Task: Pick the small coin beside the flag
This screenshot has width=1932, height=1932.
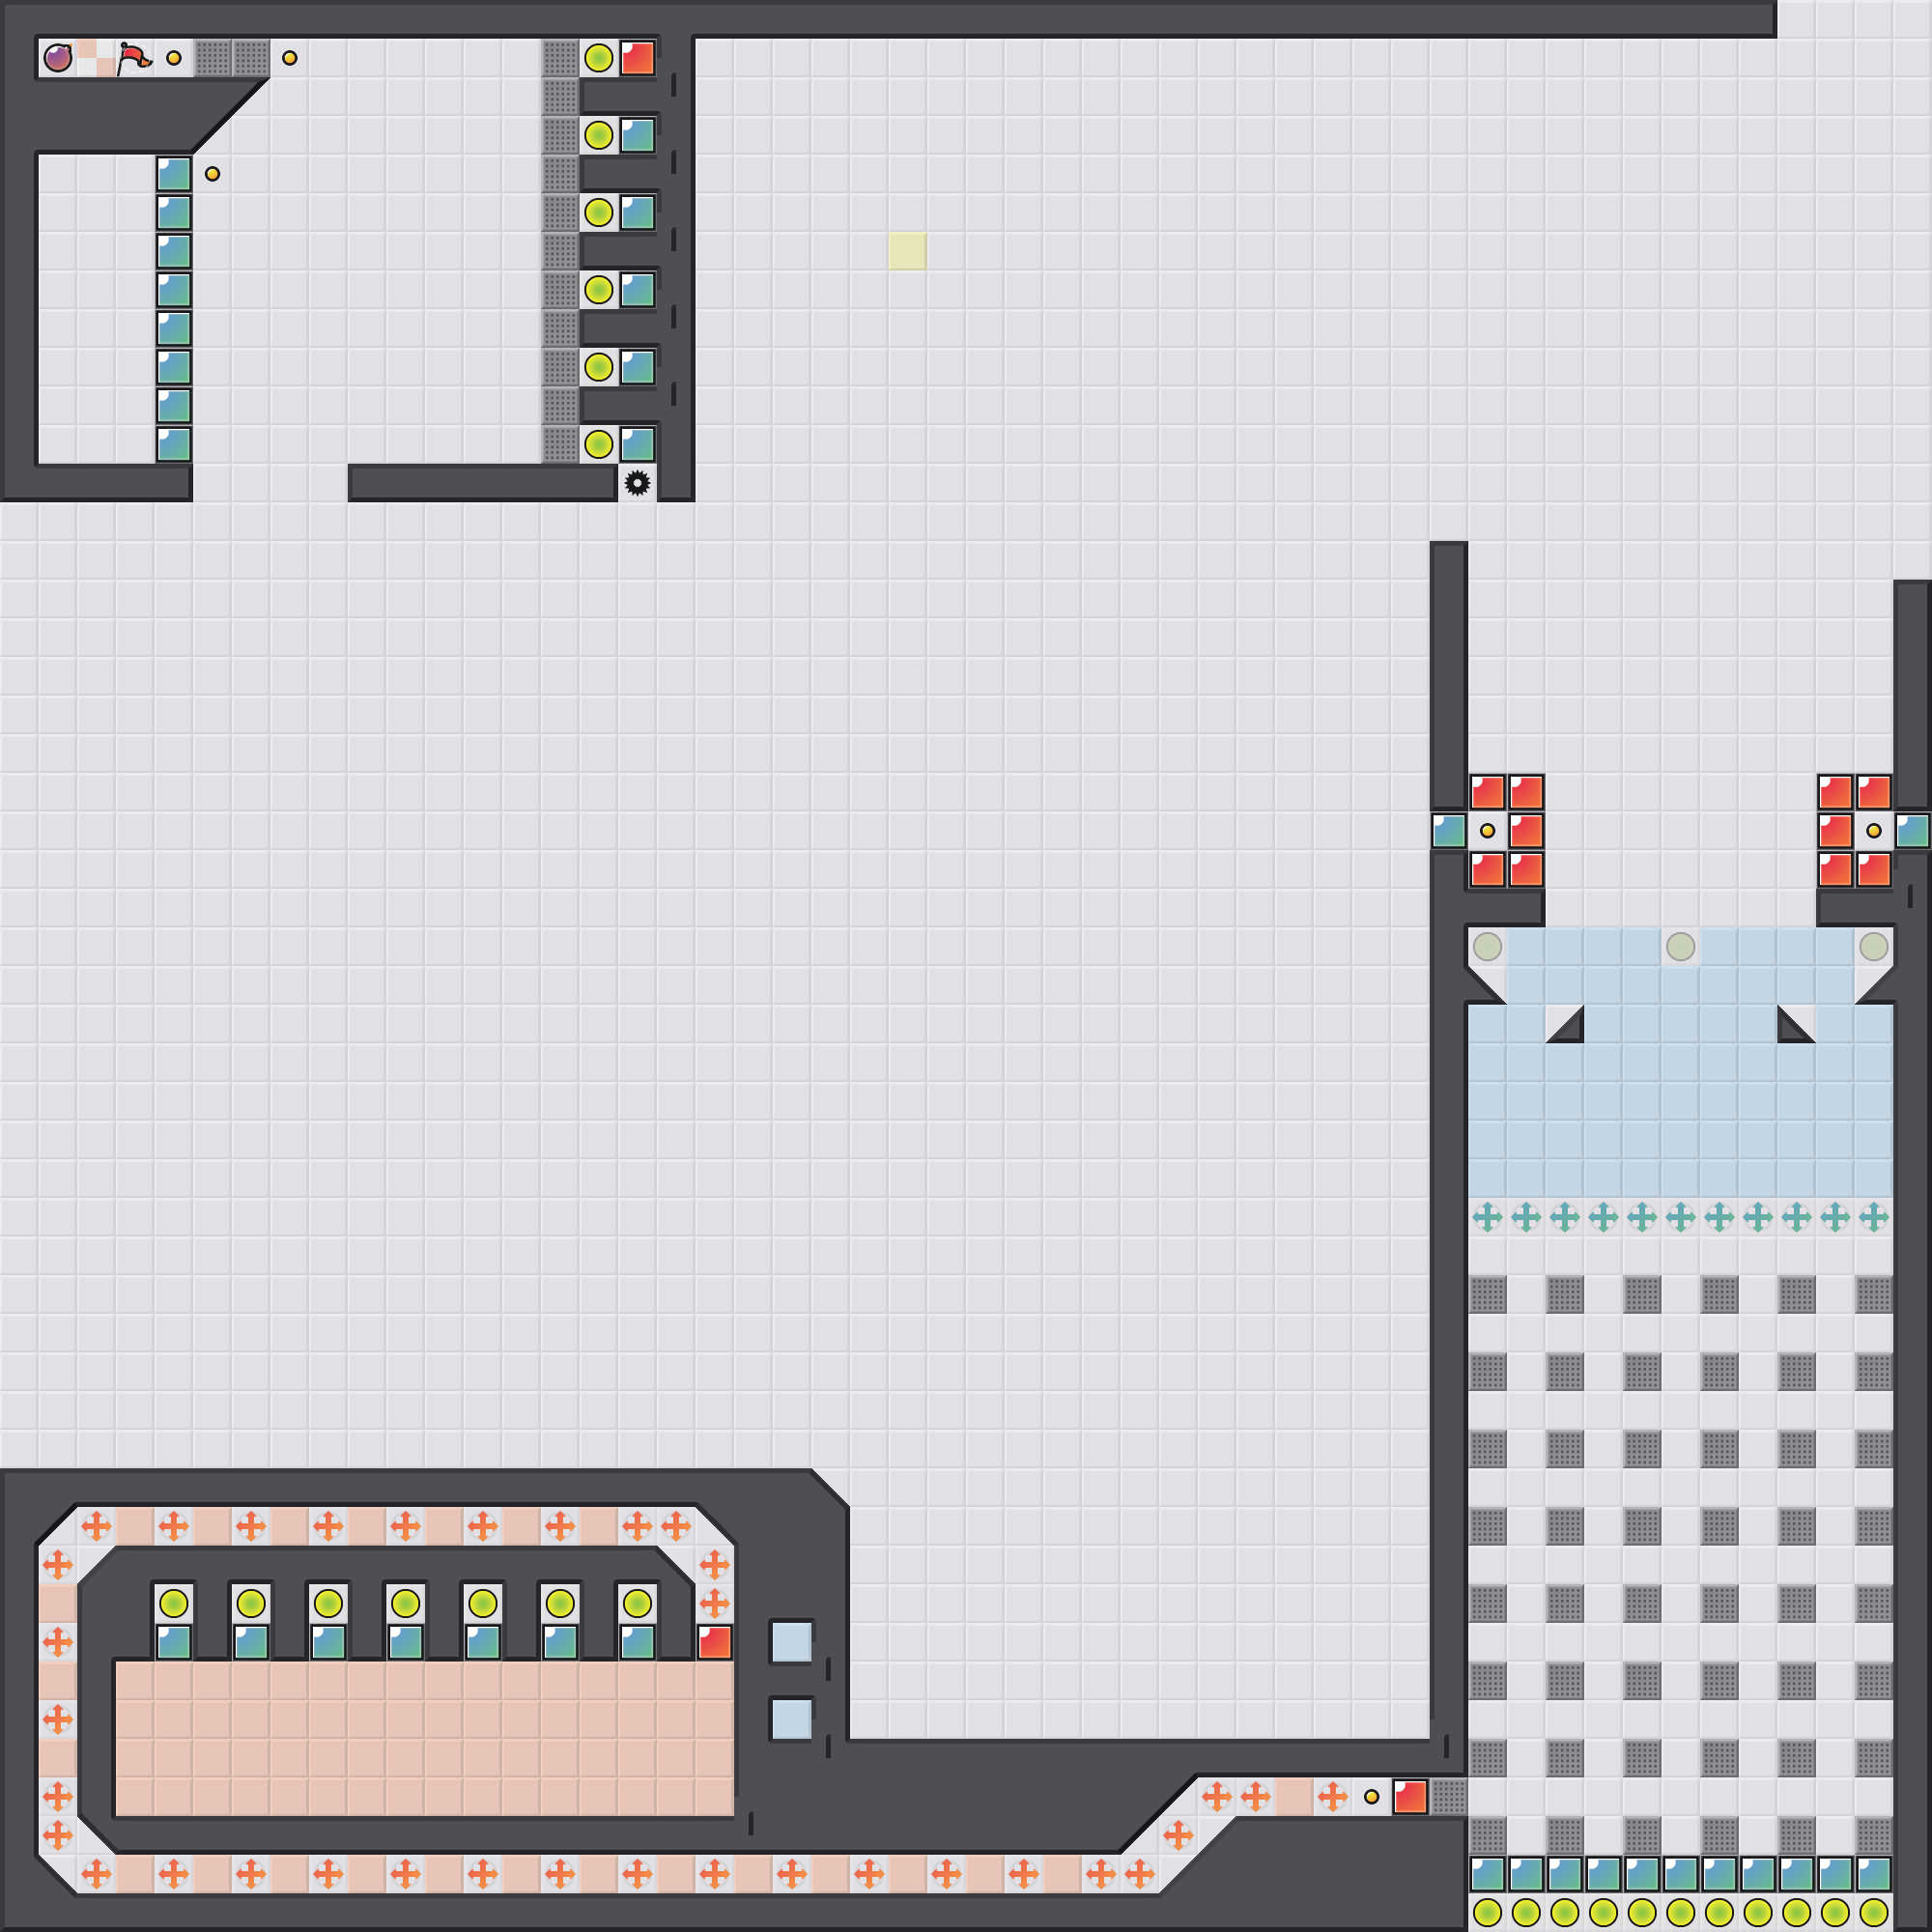Action: point(174,58)
